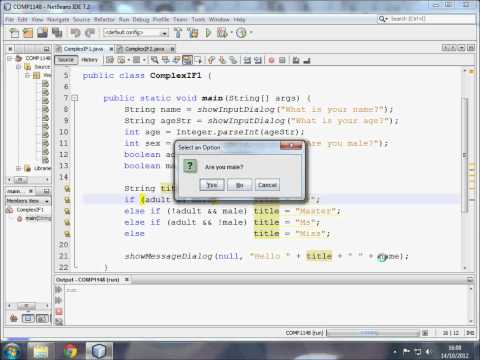Open the Windows Start menu orb
This screenshot has height=360, width=480.
click(11, 351)
